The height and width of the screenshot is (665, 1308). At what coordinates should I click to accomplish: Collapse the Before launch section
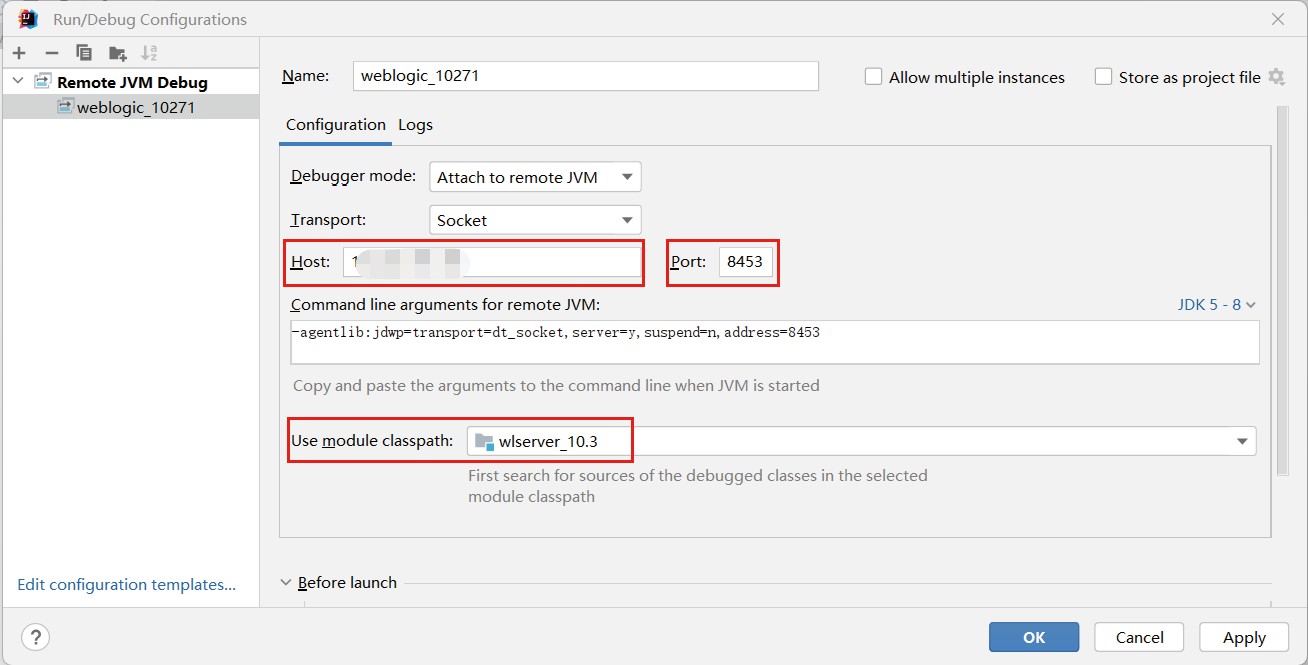(x=286, y=582)
